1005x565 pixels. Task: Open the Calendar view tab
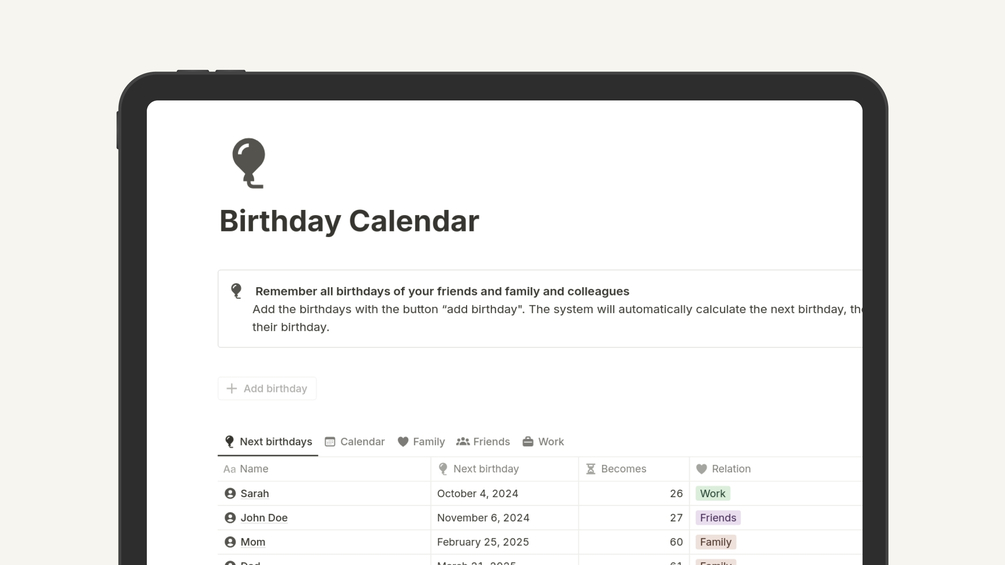point(355,442)
